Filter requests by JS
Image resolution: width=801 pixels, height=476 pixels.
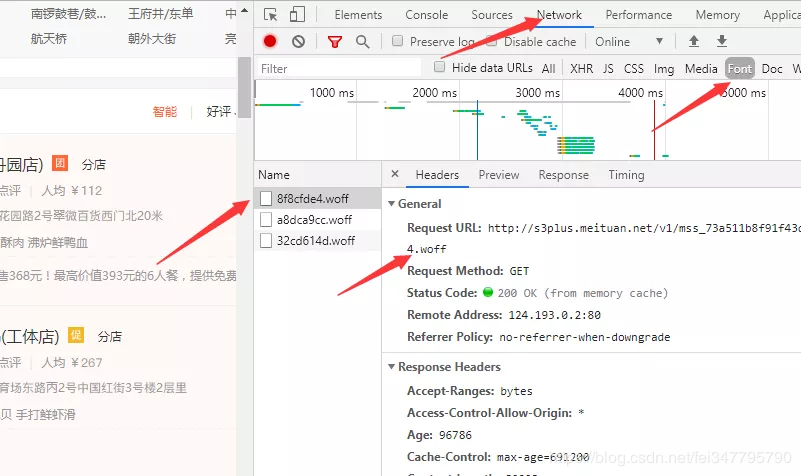[x=608, y=68]
